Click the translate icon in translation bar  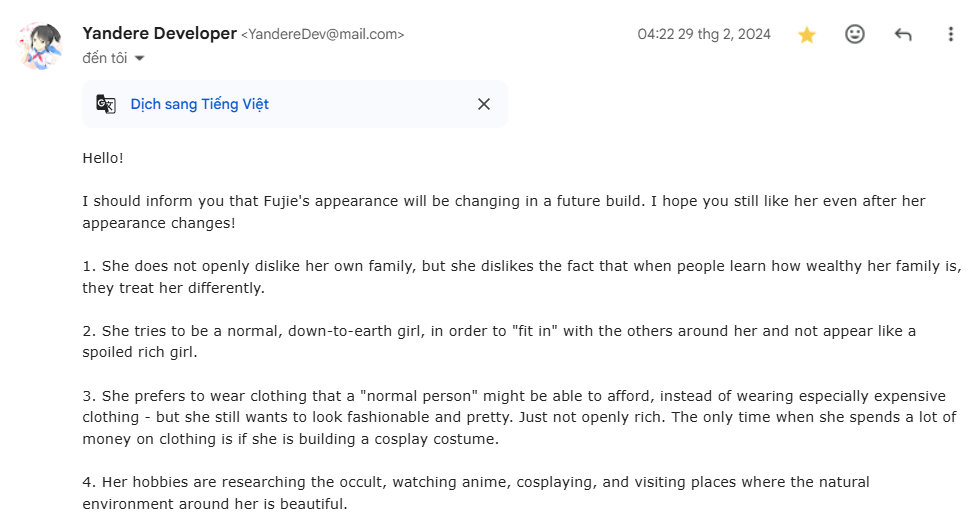click(x=106, y=104)
